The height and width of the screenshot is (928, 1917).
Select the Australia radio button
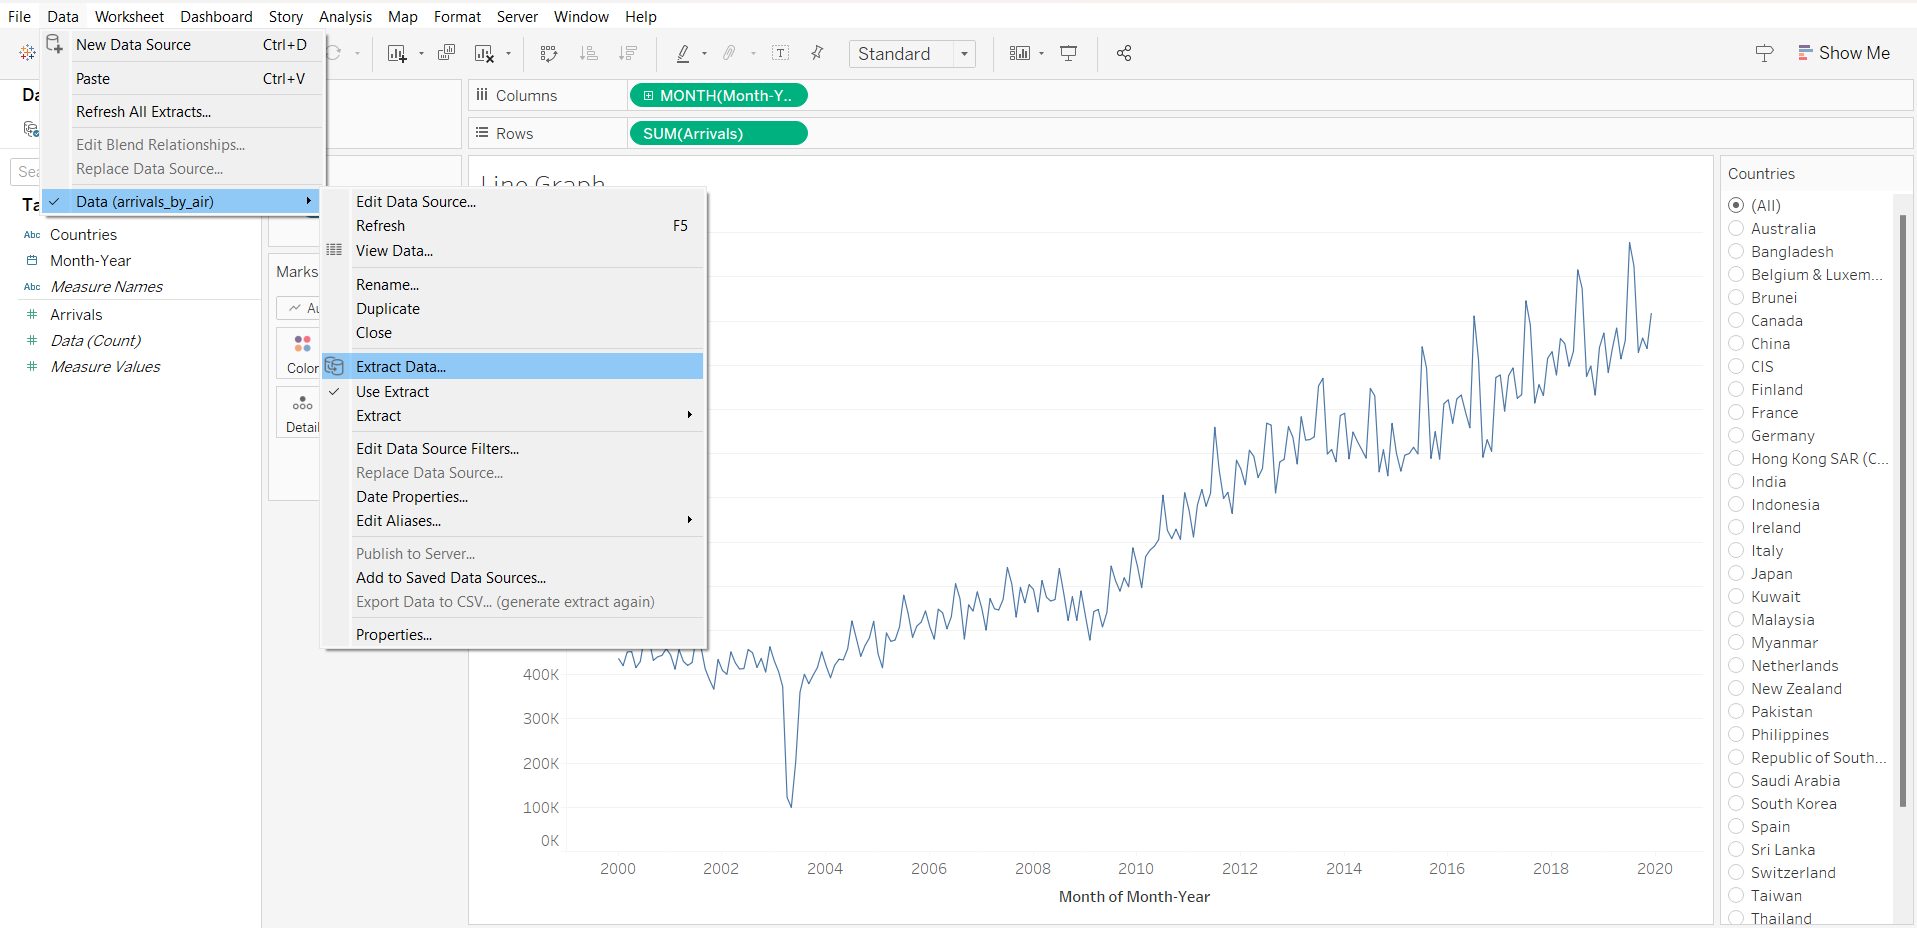tap(1736, 229)
